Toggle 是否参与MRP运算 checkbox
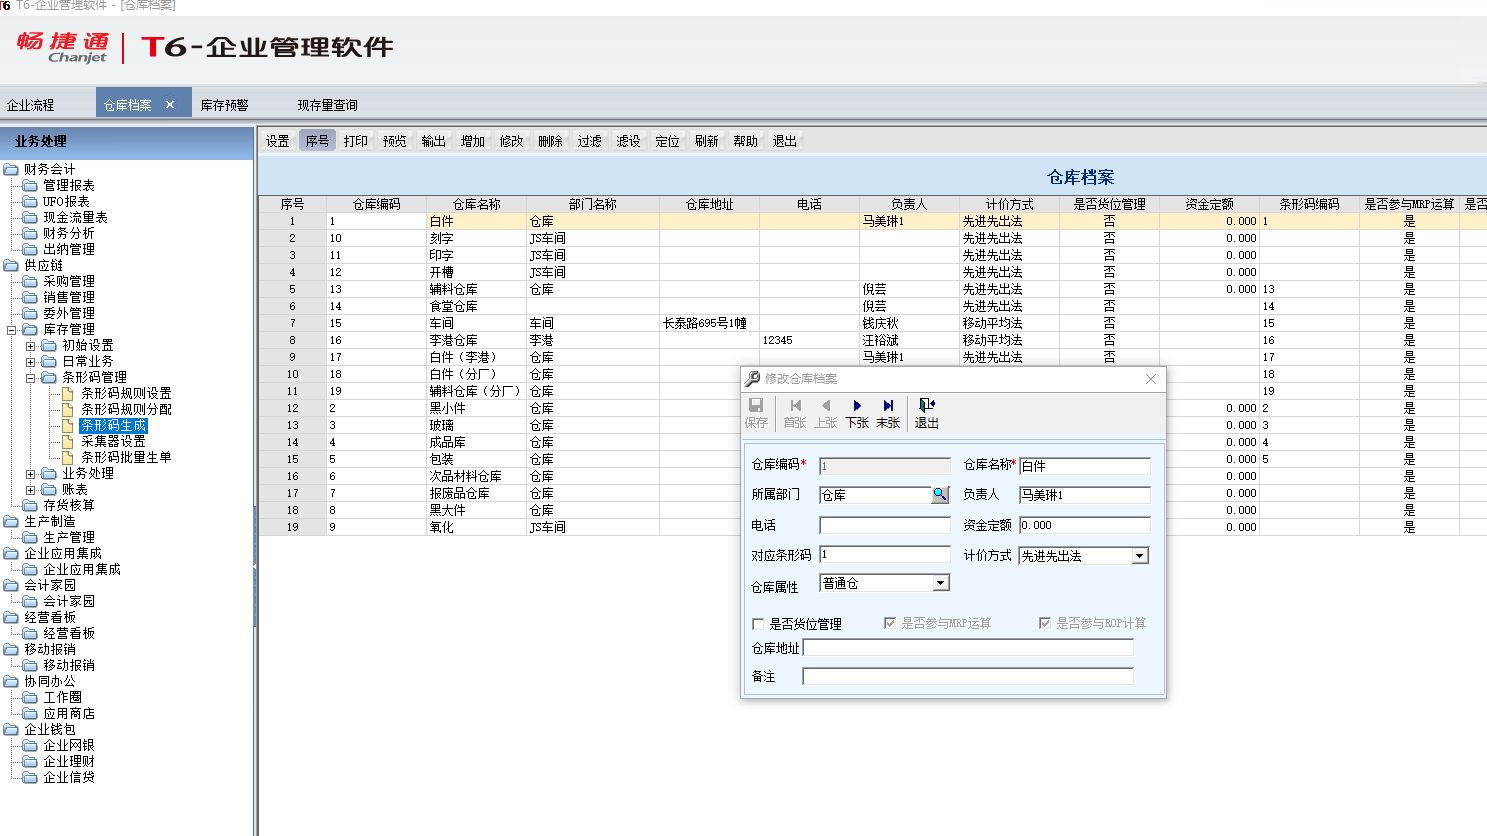The image size is (1487, 836). coord(890,623)
